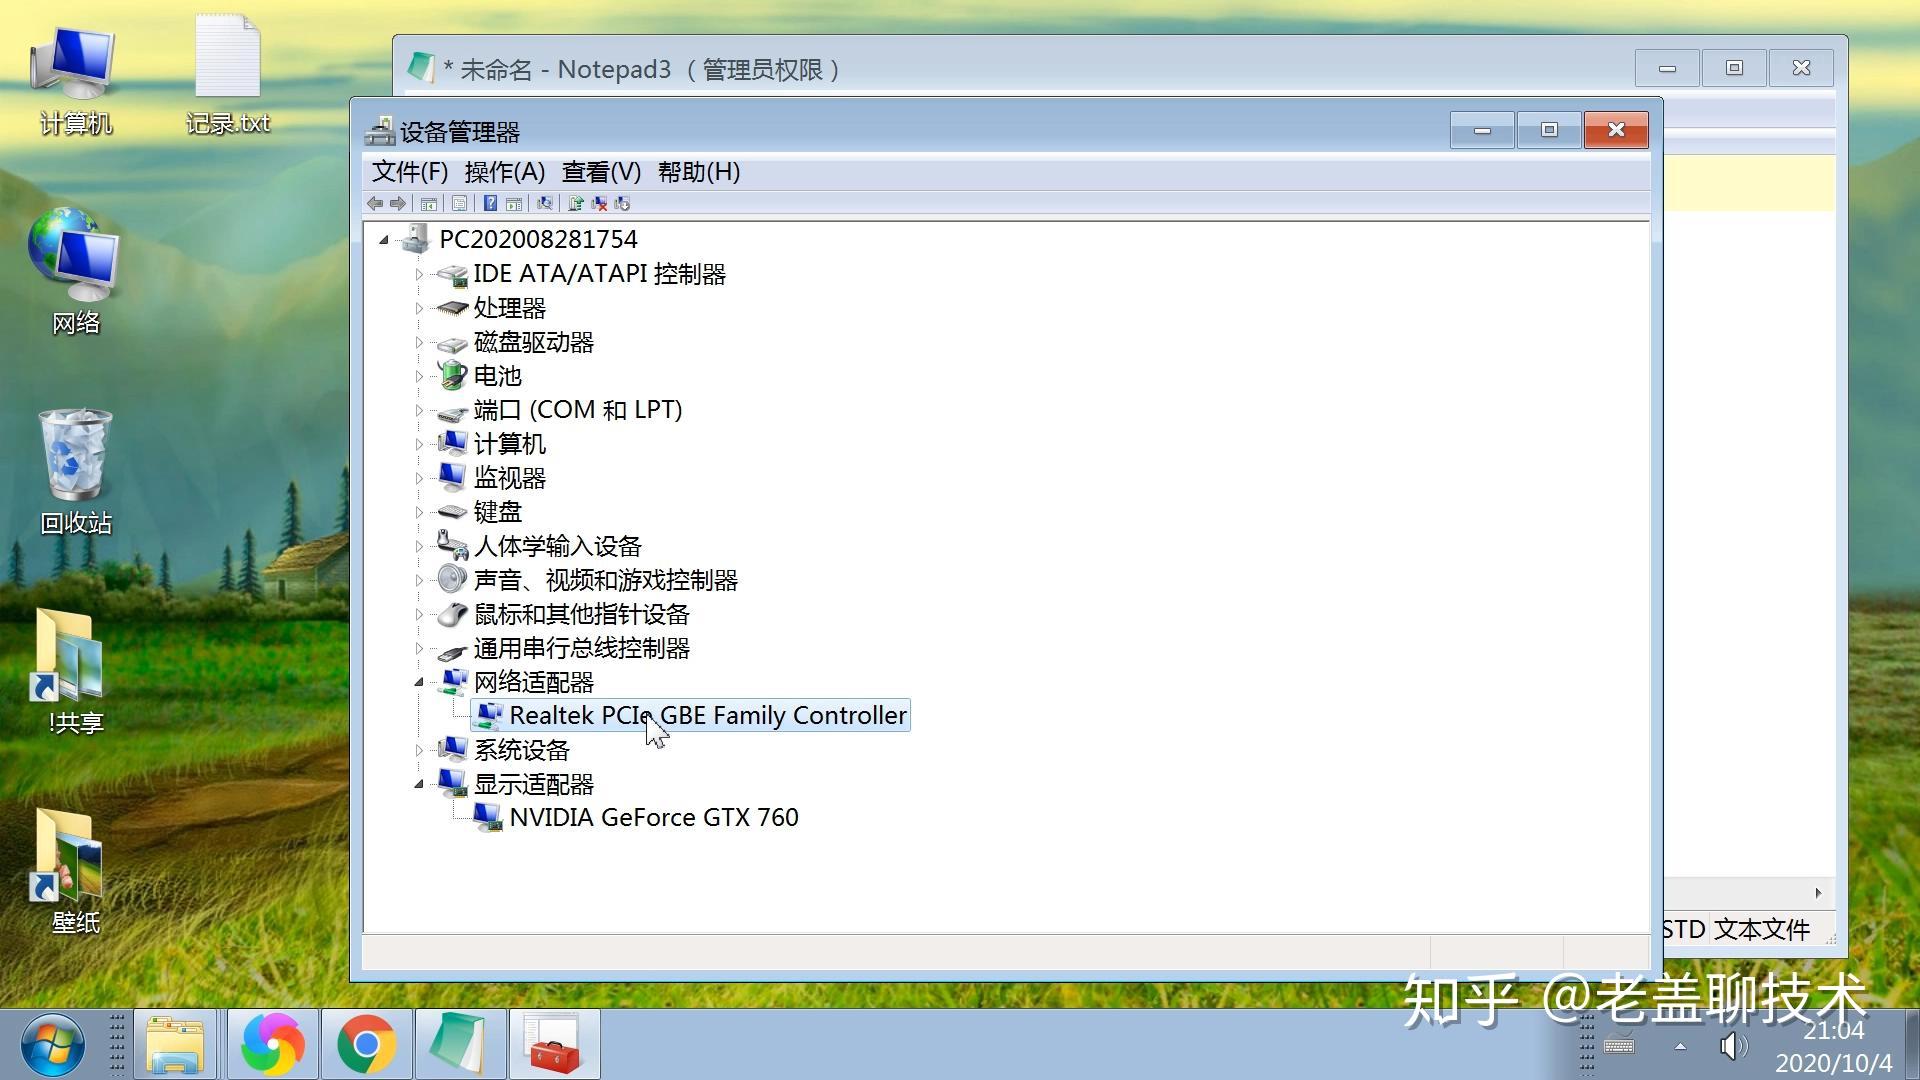The height and width of the screenshot is (1080, 1920).
Task: Toggle the console tree pane toolbar icon
Action: click(428, 204)
